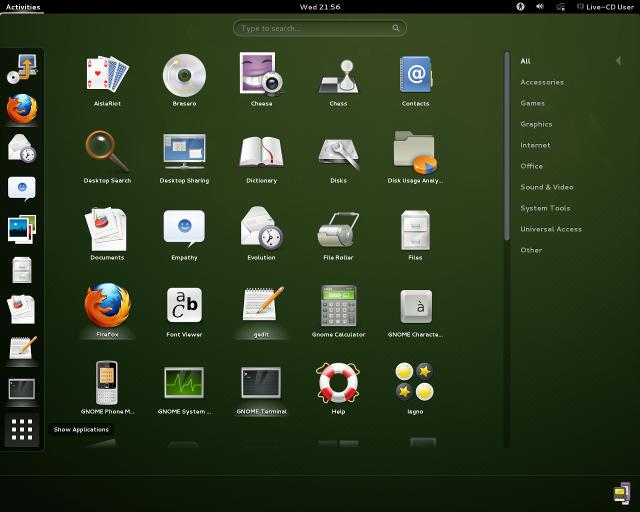Screen dimensions: 640x512
Task: Show Universal Access apps
Action: 551,229
